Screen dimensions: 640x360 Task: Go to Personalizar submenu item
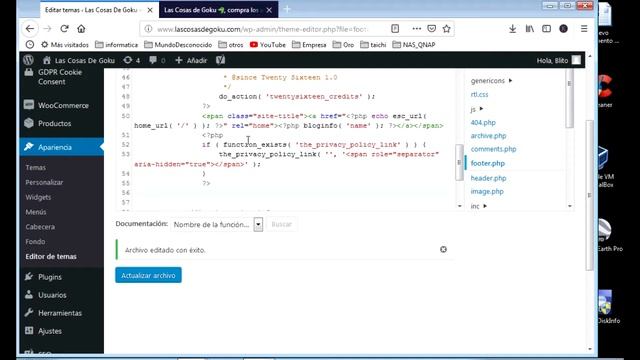[x=44, y=182]
